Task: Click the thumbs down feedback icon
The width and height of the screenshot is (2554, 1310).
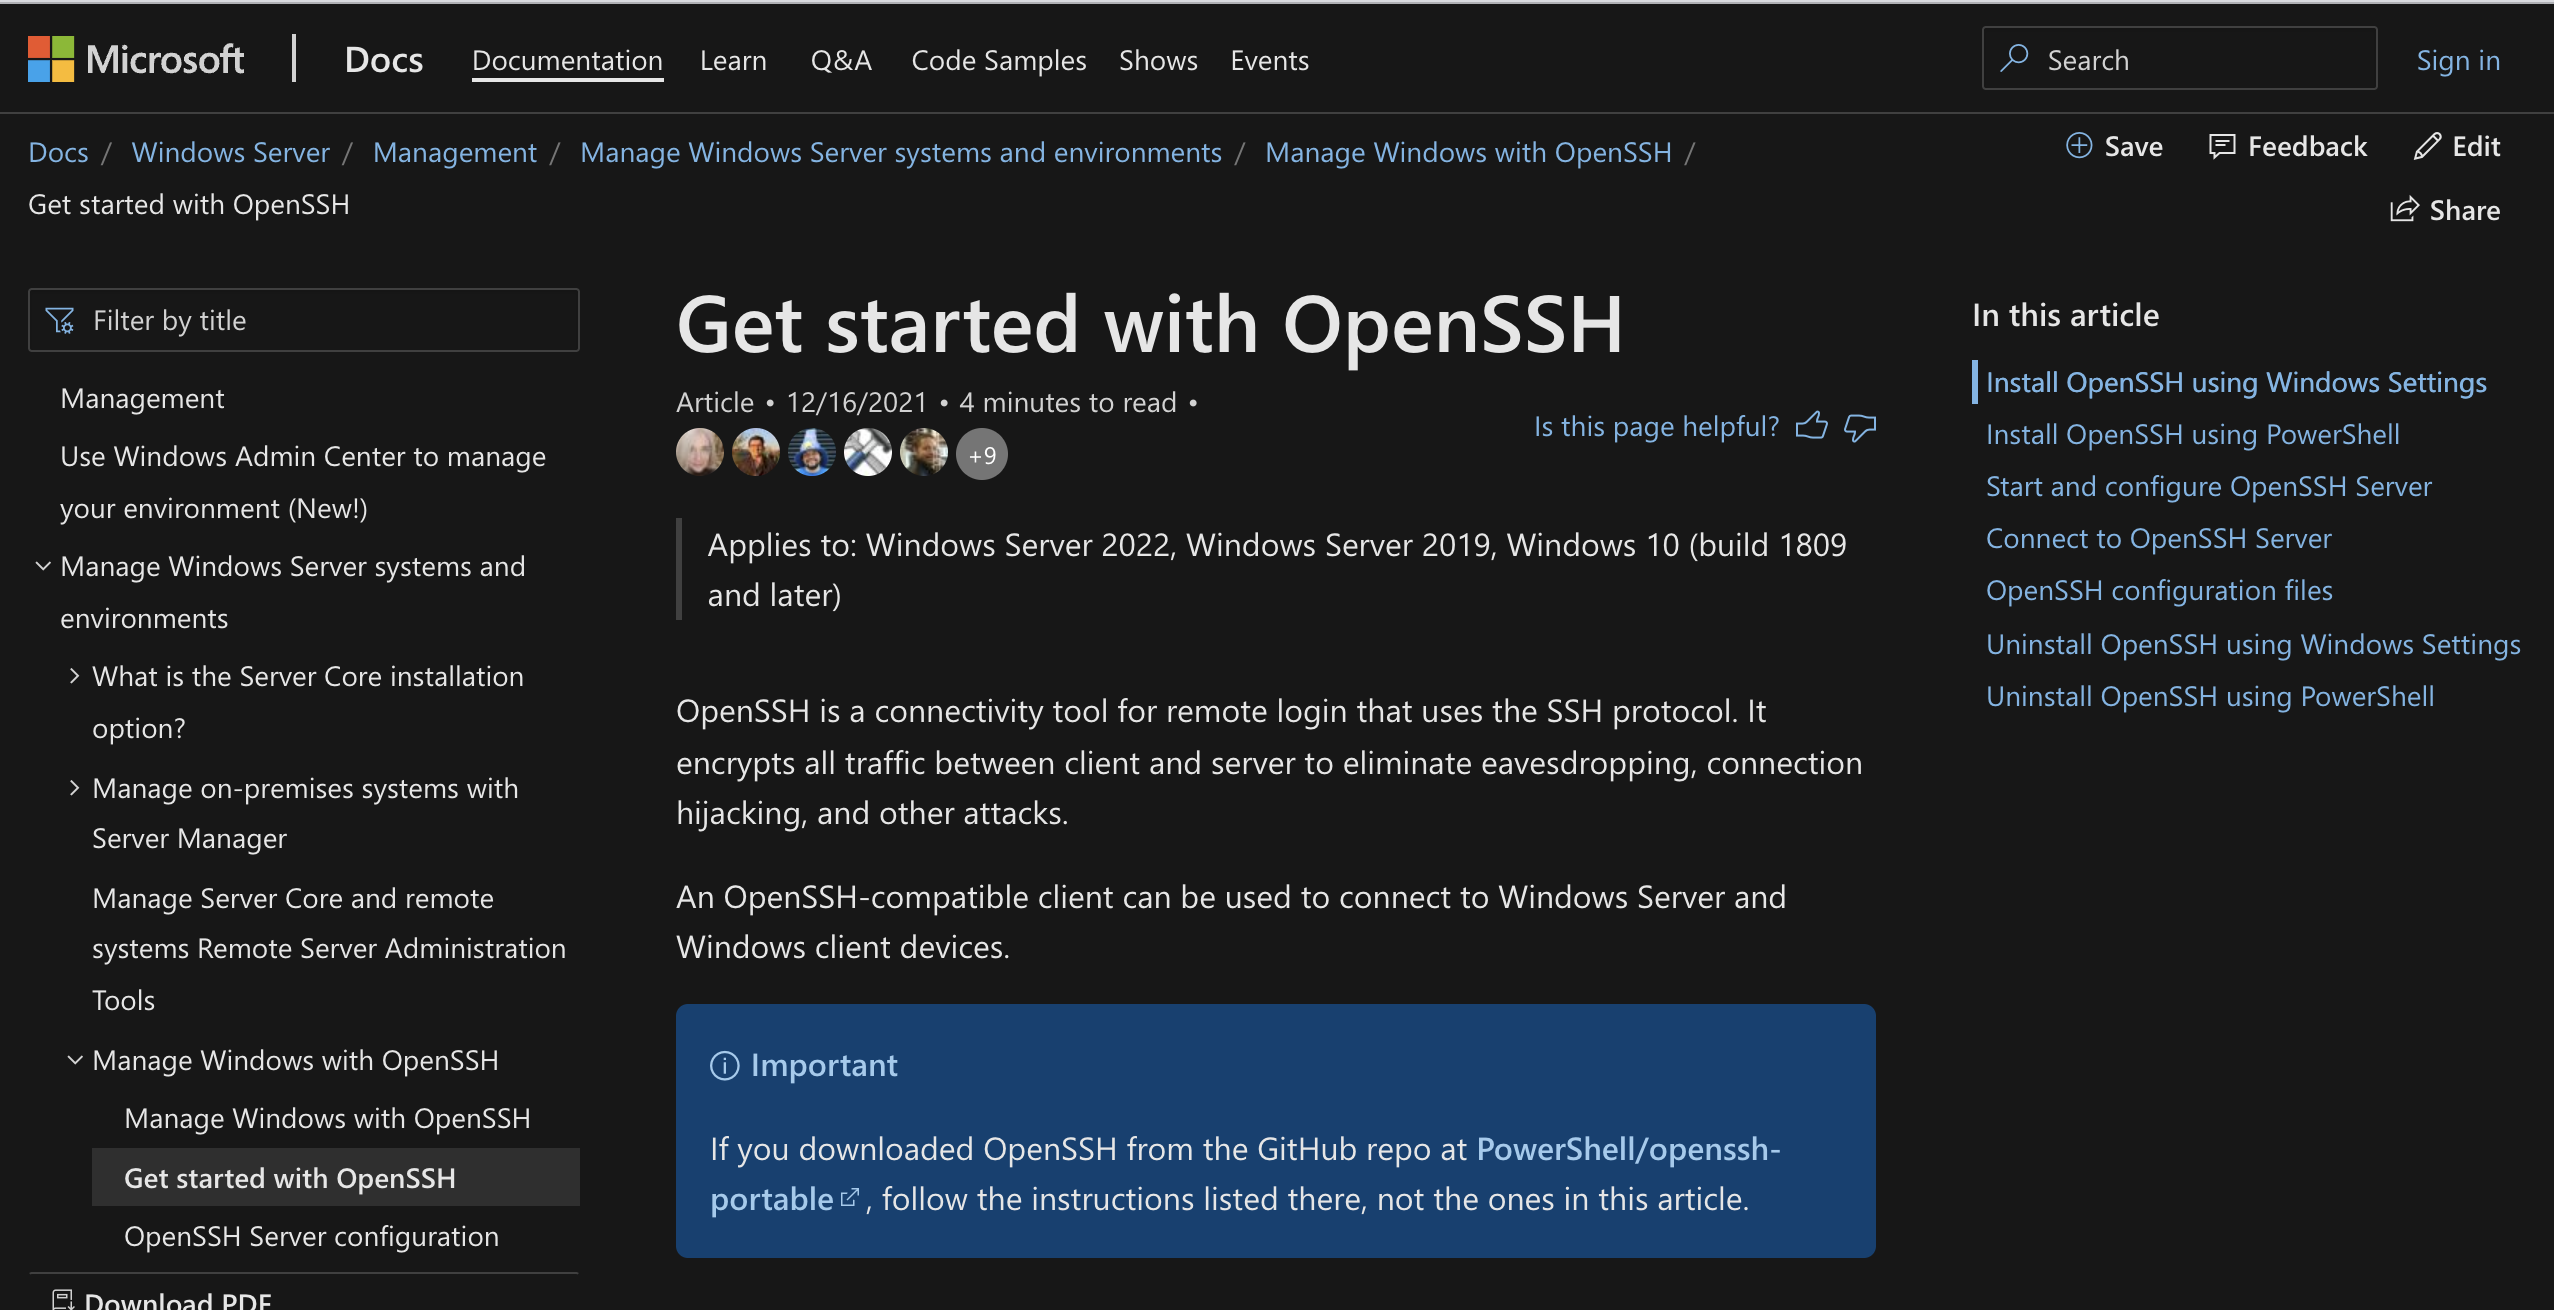Action: (1860, 427)
